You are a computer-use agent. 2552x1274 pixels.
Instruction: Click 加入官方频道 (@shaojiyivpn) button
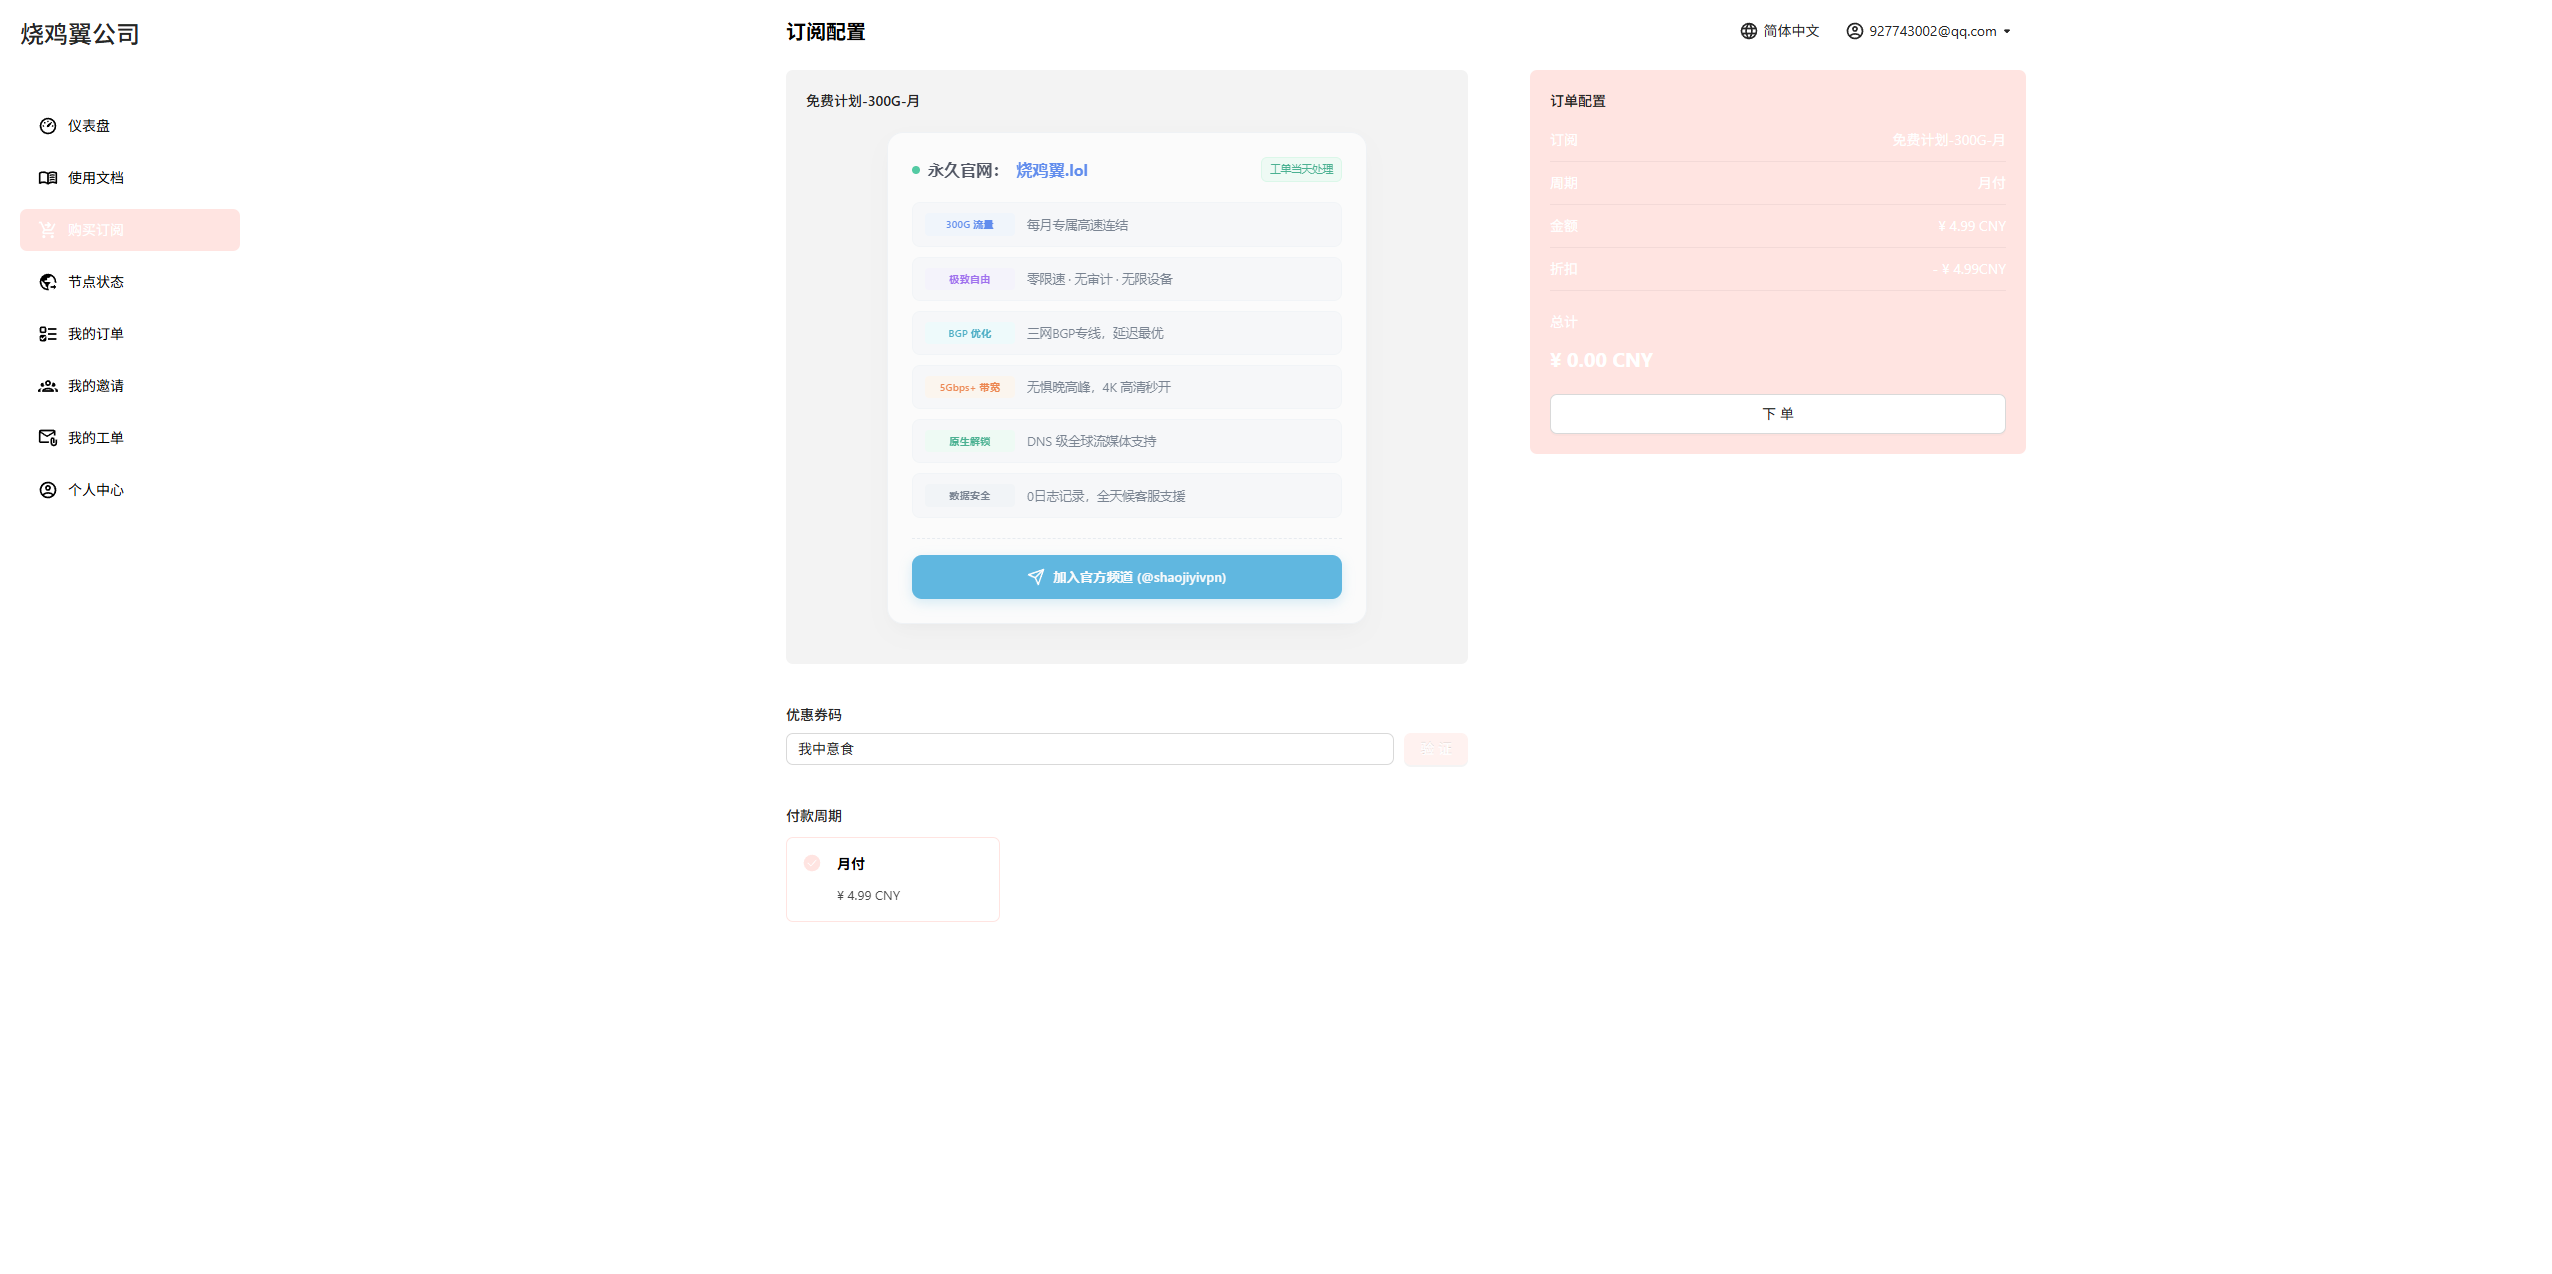1126,577
